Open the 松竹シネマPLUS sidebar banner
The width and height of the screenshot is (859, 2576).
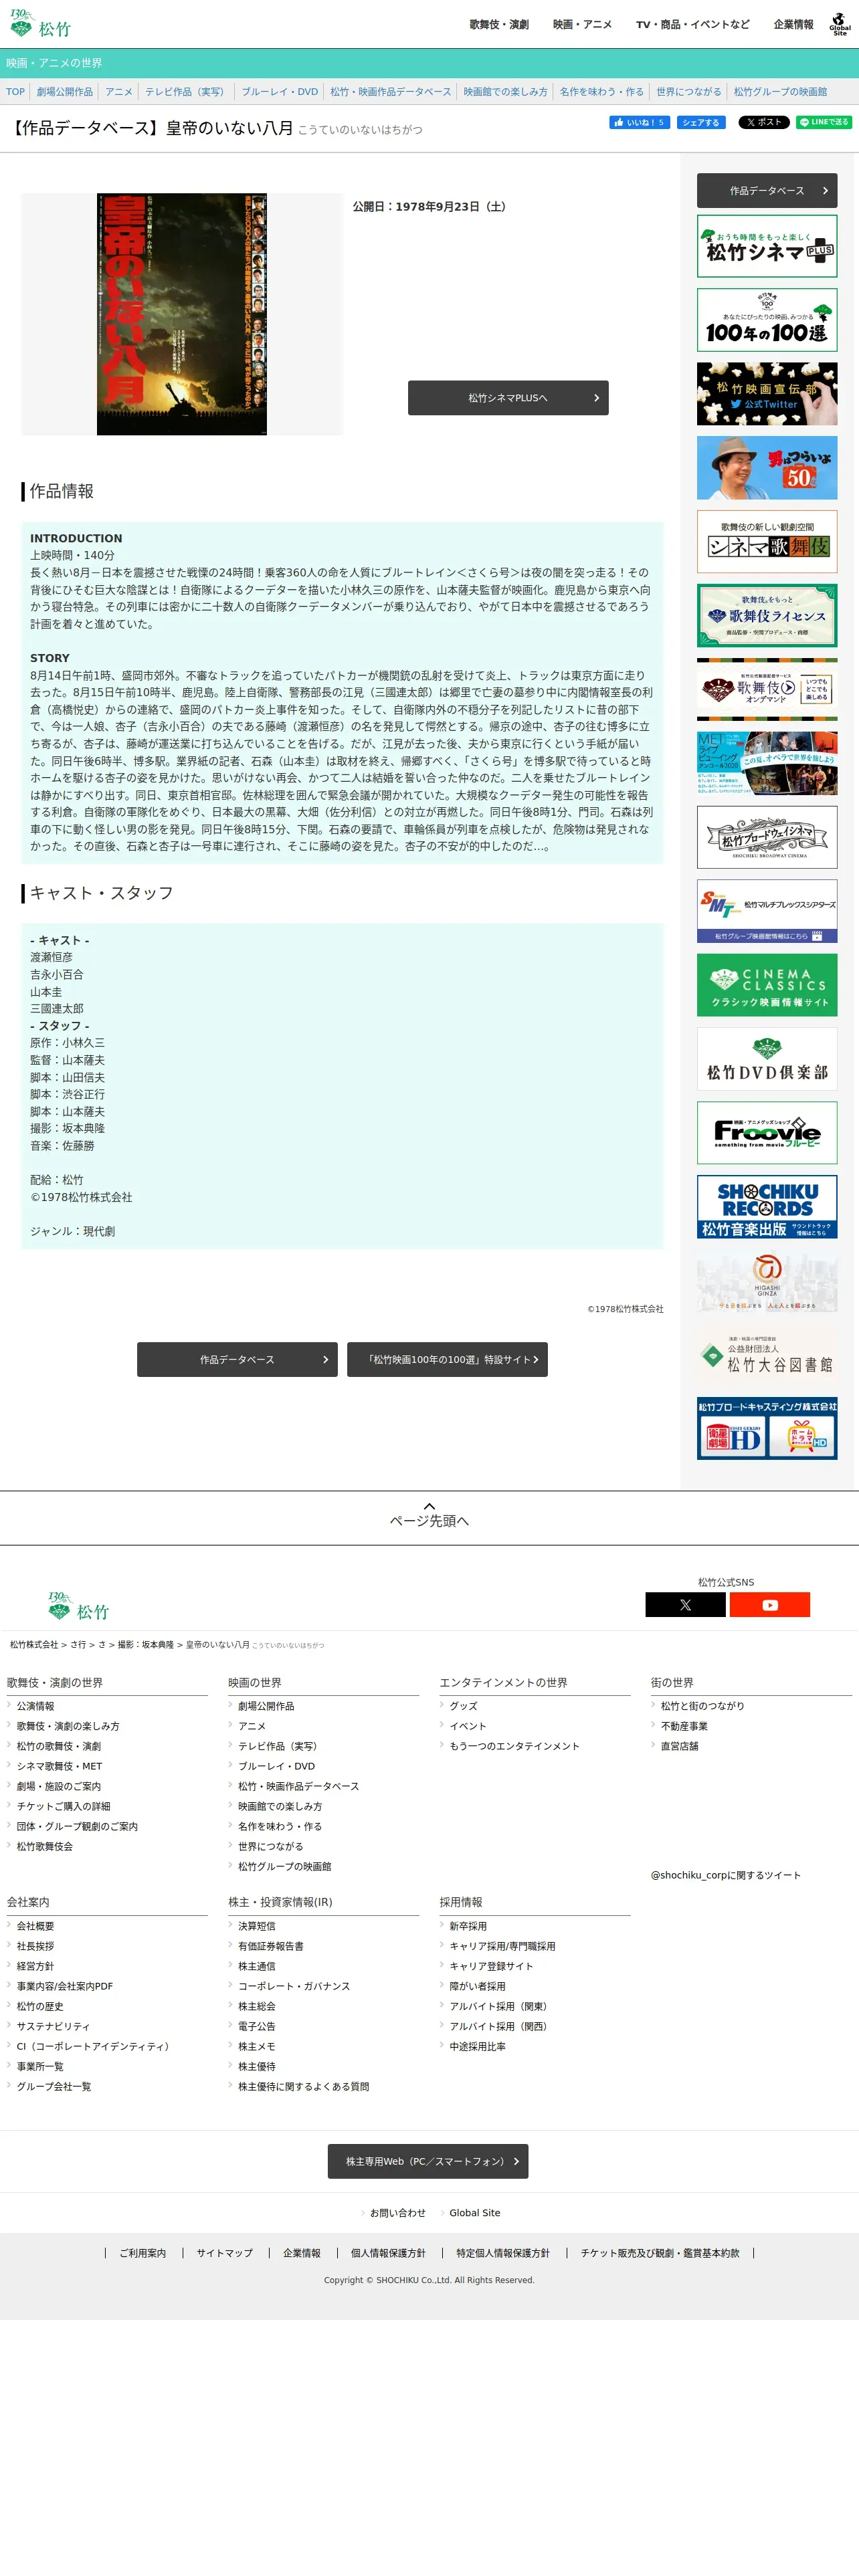(x=767, y=246)
